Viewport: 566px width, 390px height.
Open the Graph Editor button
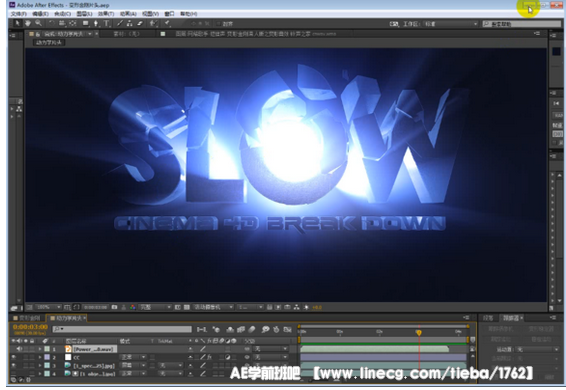pyautogui.click(x=288, y=329)
